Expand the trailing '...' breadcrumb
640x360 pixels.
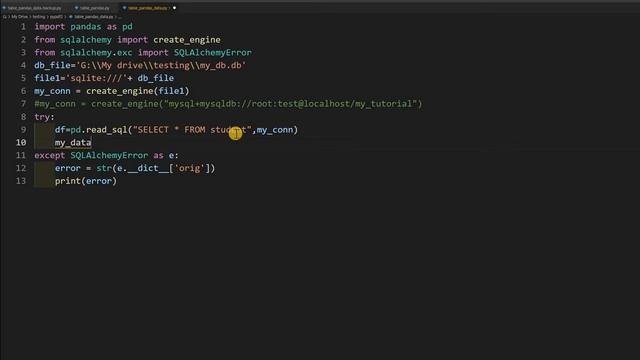[120, 17]
